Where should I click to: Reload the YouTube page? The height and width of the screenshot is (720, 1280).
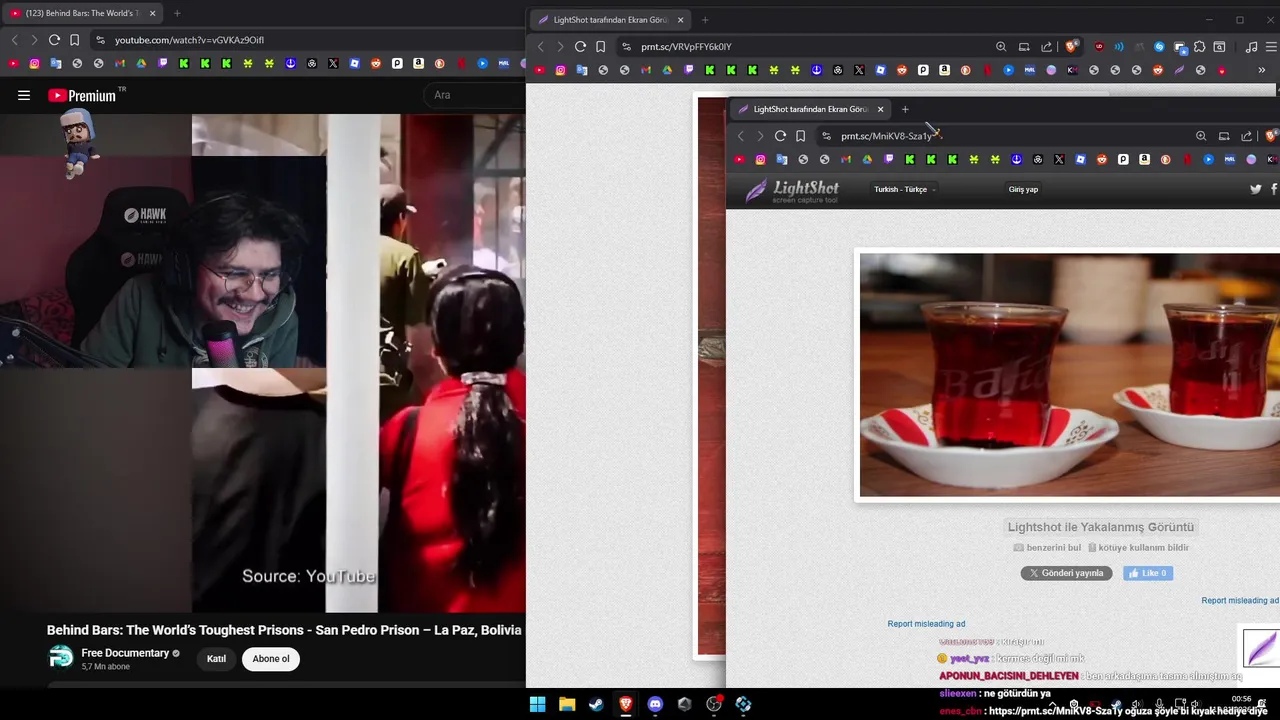[x=54, y=40]
